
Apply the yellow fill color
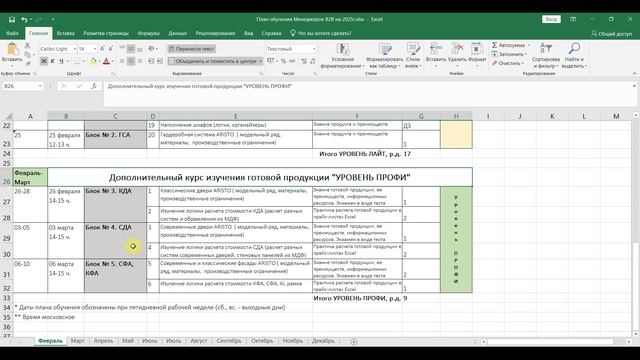93,61
